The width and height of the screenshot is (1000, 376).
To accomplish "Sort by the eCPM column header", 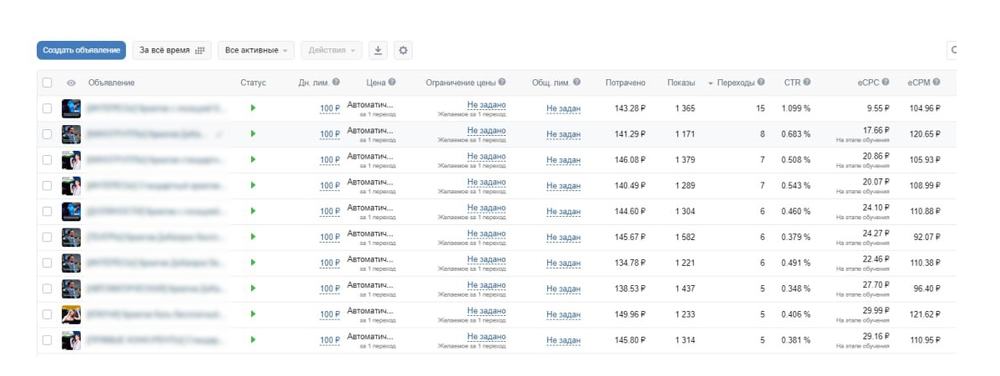I will coord(918,83).
